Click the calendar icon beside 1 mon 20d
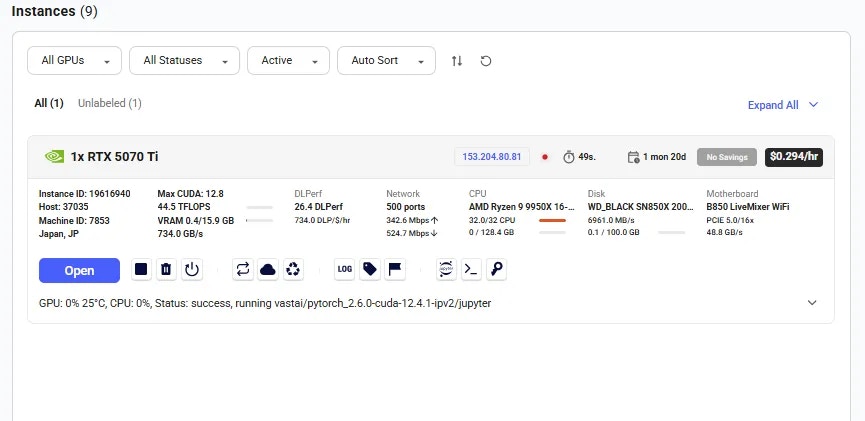Image resolution: width=865 pixels, height=421 pixels. 634,157
